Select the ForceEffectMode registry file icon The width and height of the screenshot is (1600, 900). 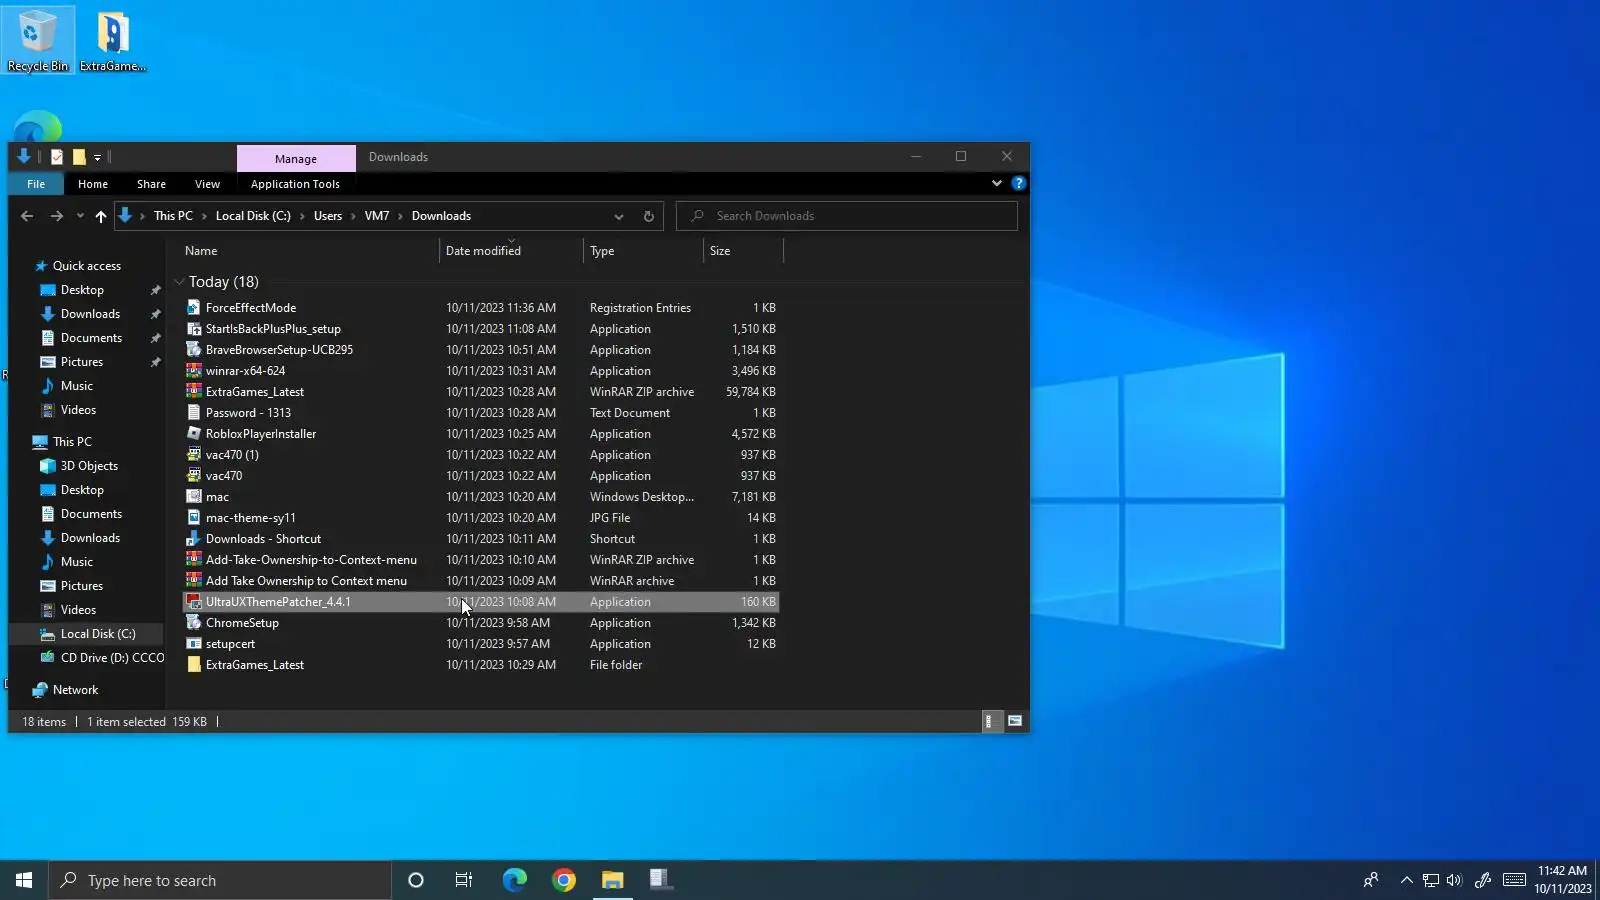tap(194, 308)
